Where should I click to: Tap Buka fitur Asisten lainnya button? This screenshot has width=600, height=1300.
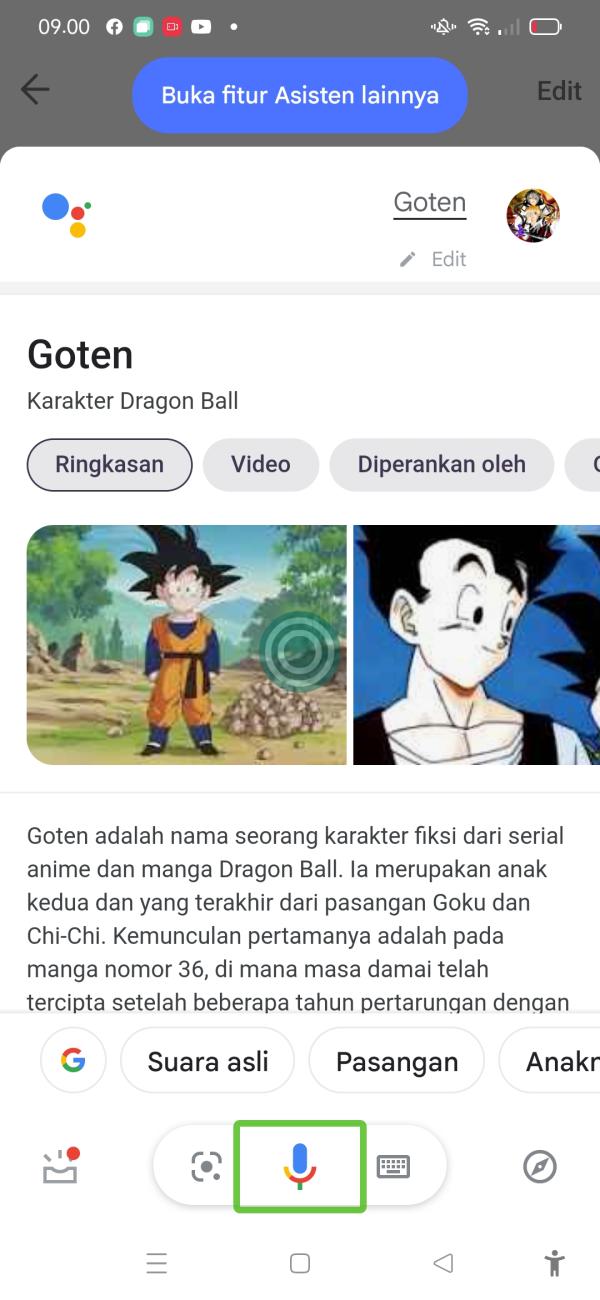point(300,96)
